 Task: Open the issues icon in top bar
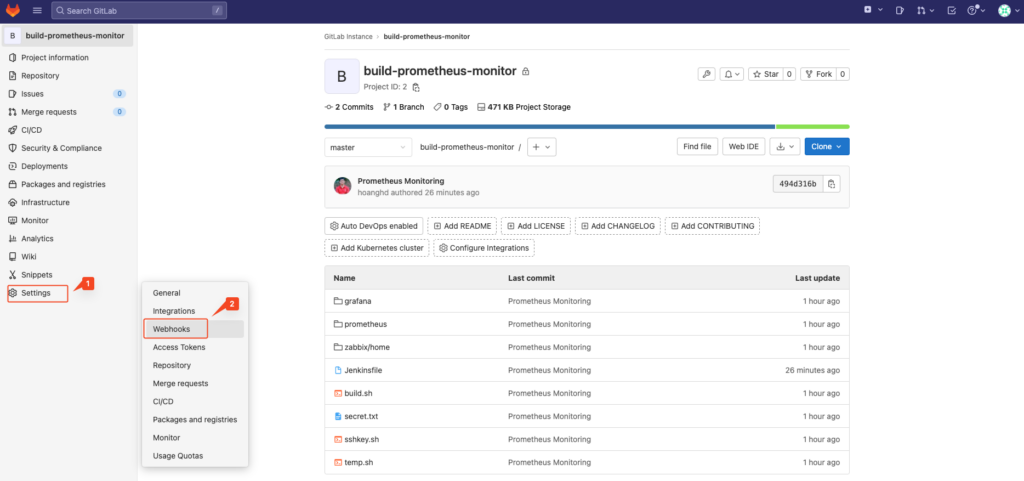click(899, 10)
